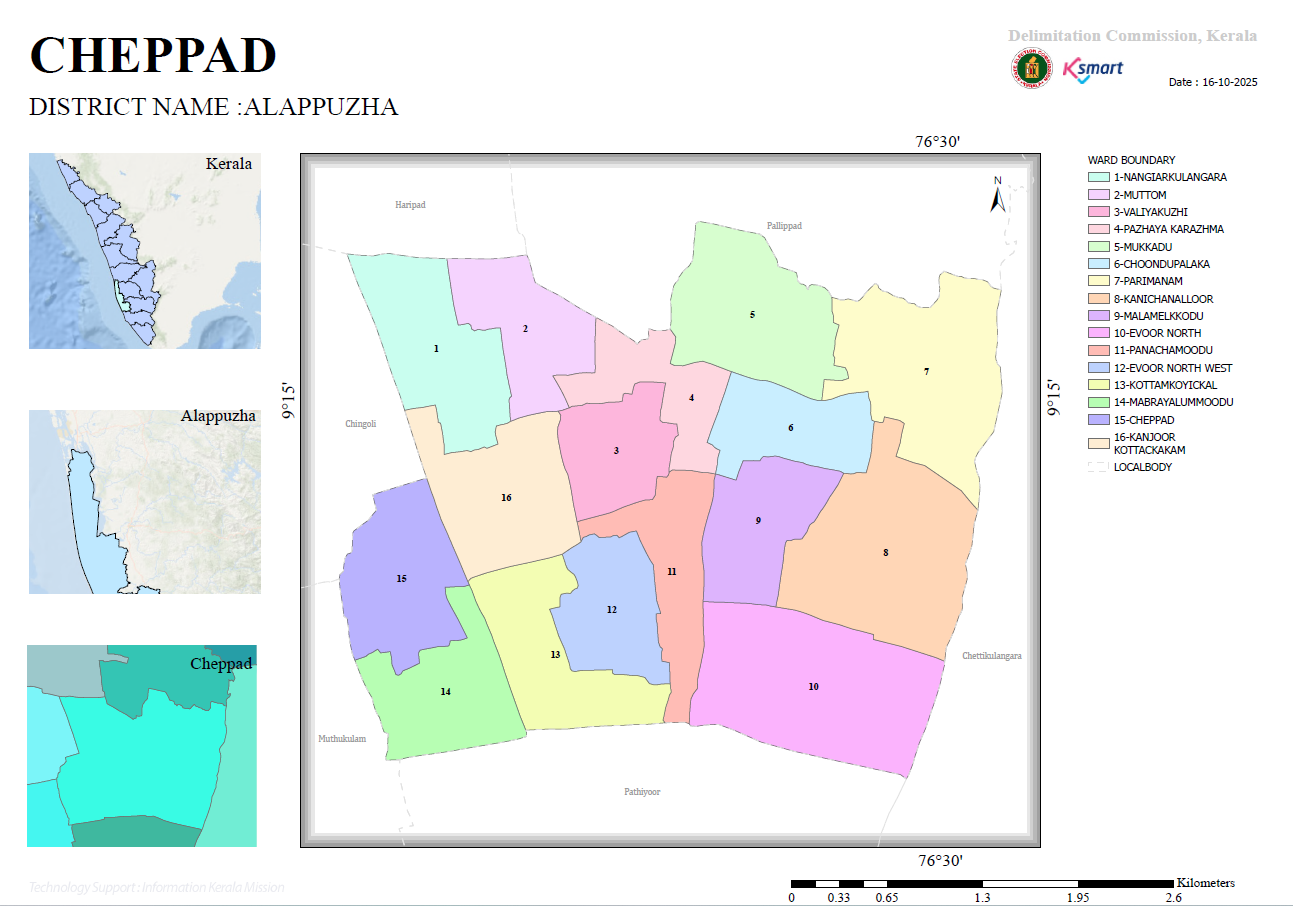Screen dimensions: 1293x906
Task: Click the Haripad neighbouring label
Action: [410, 205]
